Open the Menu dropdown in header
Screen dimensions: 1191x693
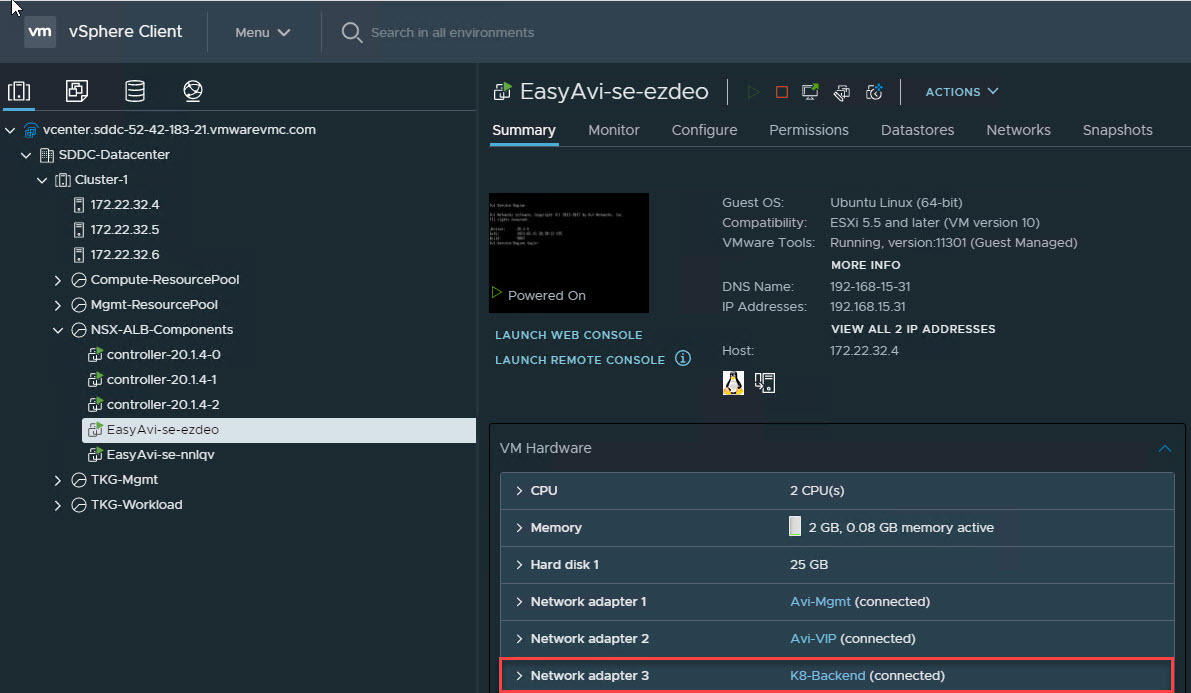(263, 32)
